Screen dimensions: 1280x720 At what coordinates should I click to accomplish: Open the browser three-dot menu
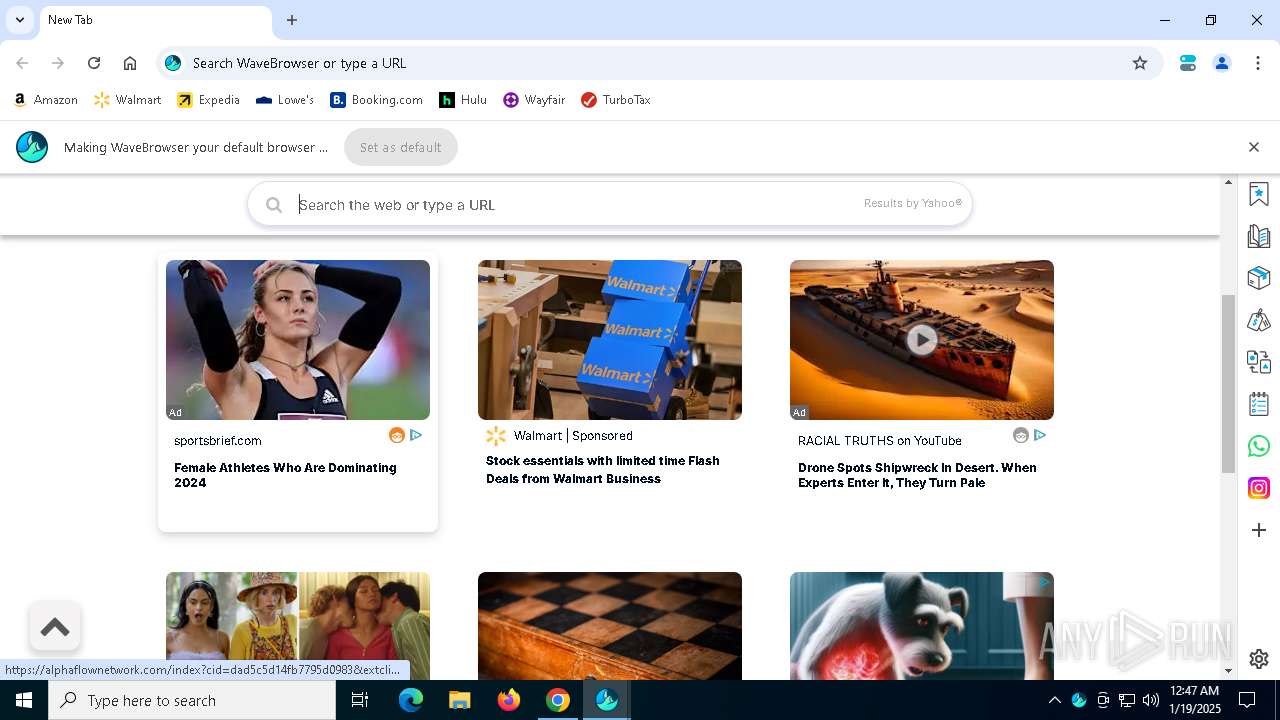click(1257, 63)
